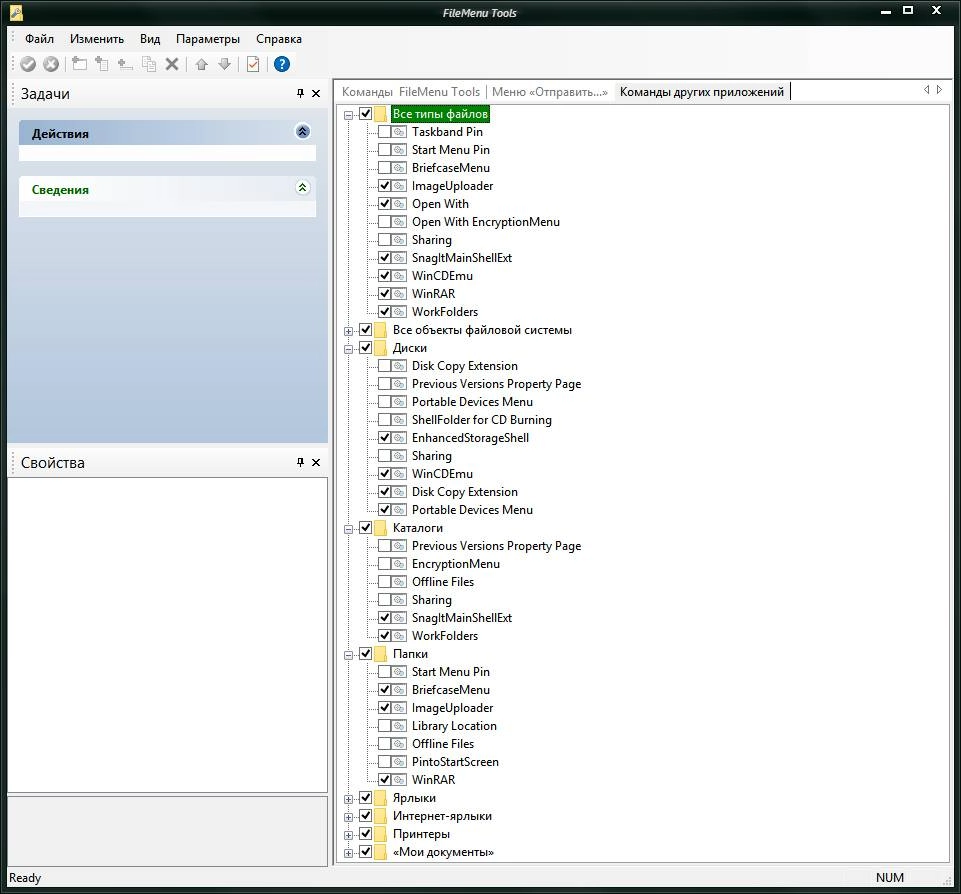Click the Delete X toolbar icon
The width and height of the screenshot is (961, 894).
coord(172,64)
